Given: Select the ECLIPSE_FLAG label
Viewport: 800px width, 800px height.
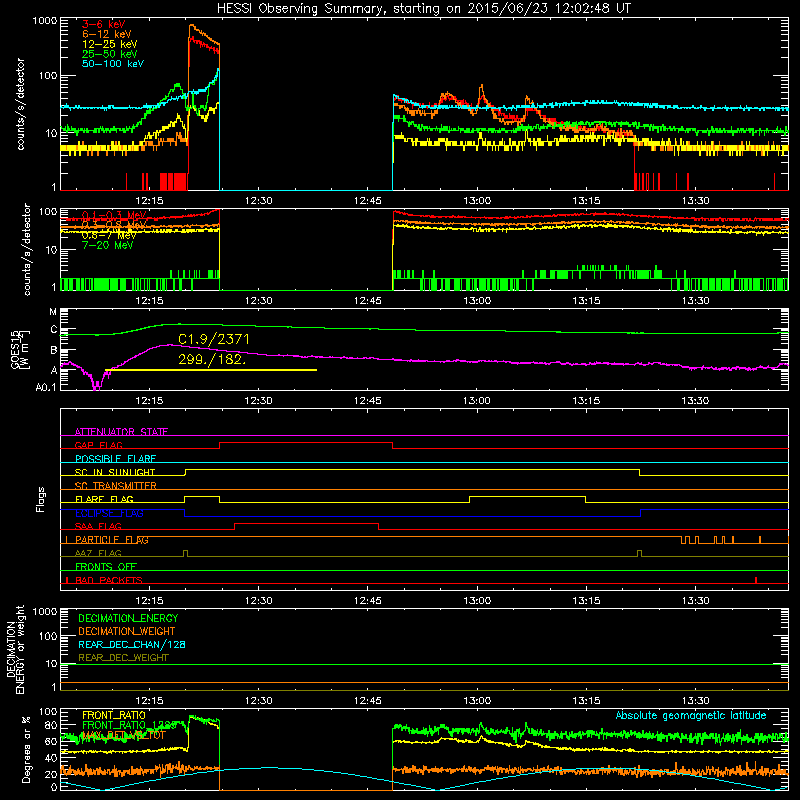Looking at the screenshot, I should click(109, 513).
